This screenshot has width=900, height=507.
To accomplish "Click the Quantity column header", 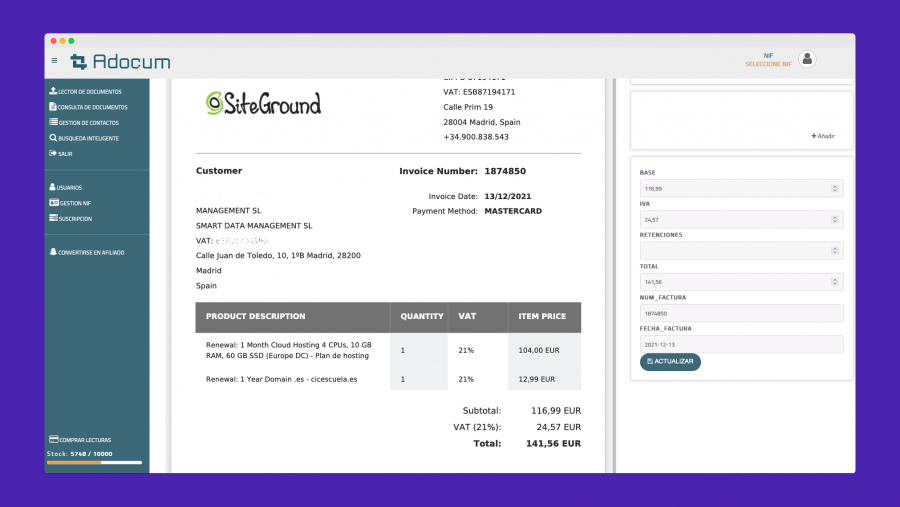I will pyautogui.click(x=422, y=316).
